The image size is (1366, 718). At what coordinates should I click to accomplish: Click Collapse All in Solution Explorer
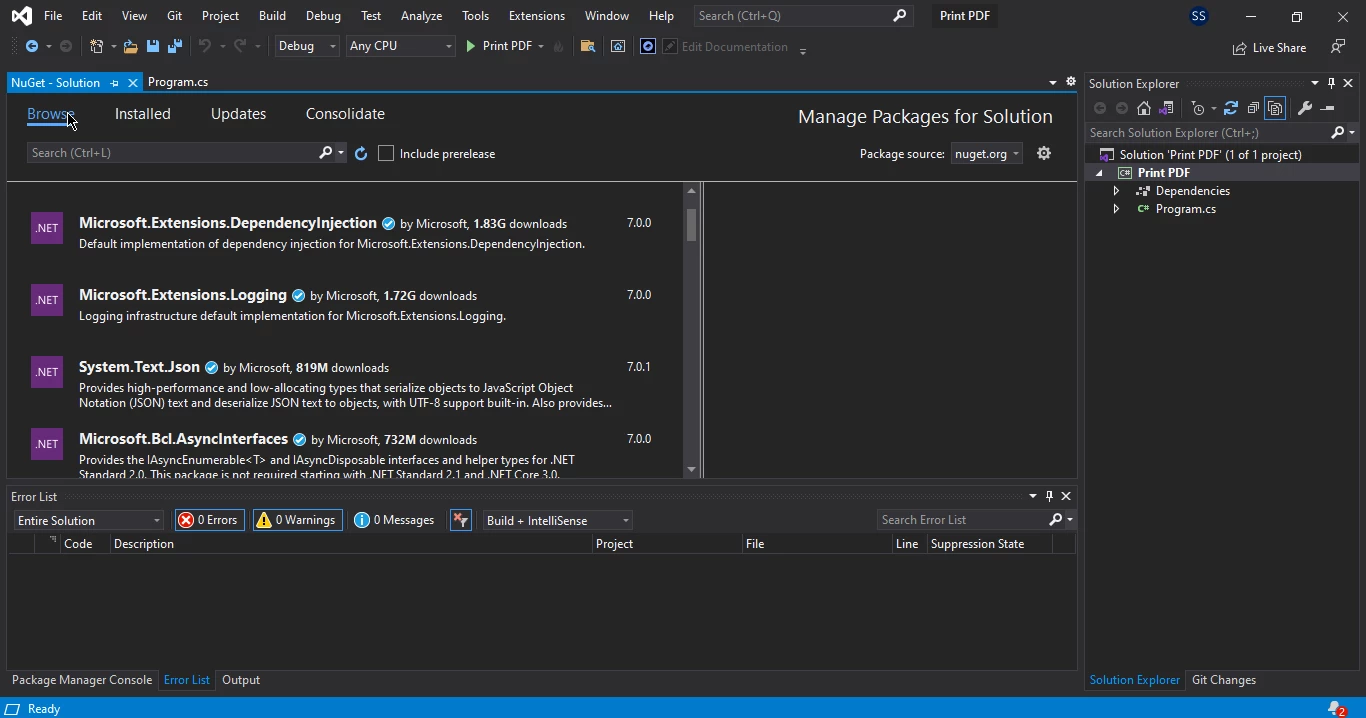[1253, 108]
